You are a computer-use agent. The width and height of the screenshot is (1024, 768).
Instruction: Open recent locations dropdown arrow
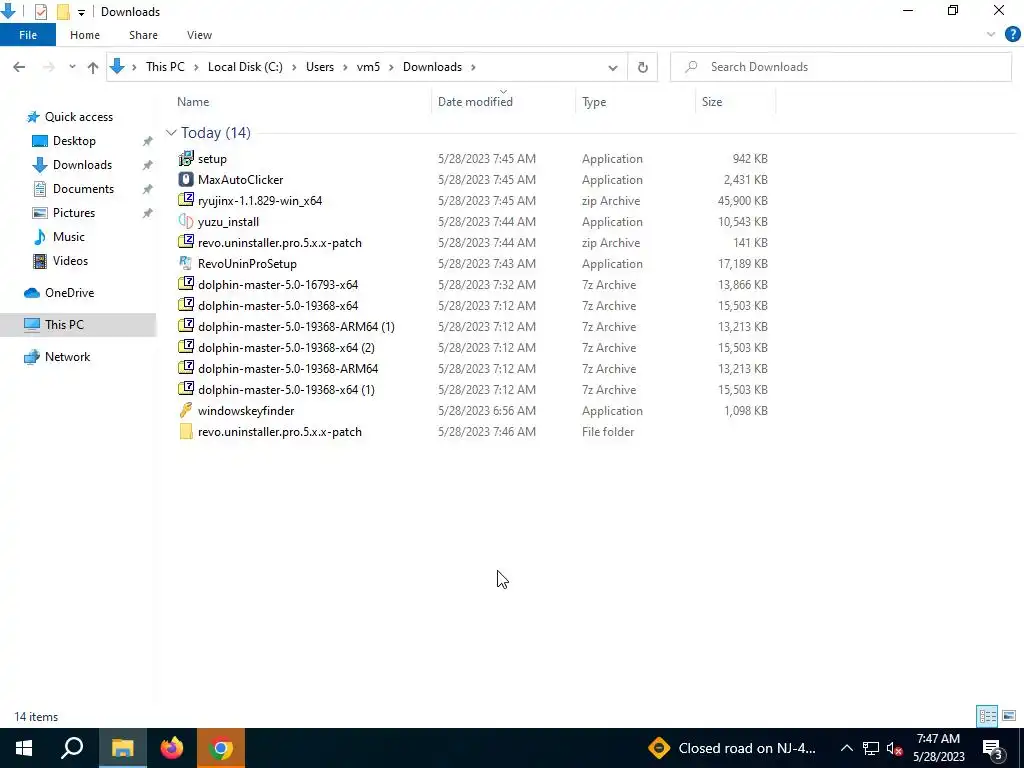pyautogui.click(x=72, y=67)
